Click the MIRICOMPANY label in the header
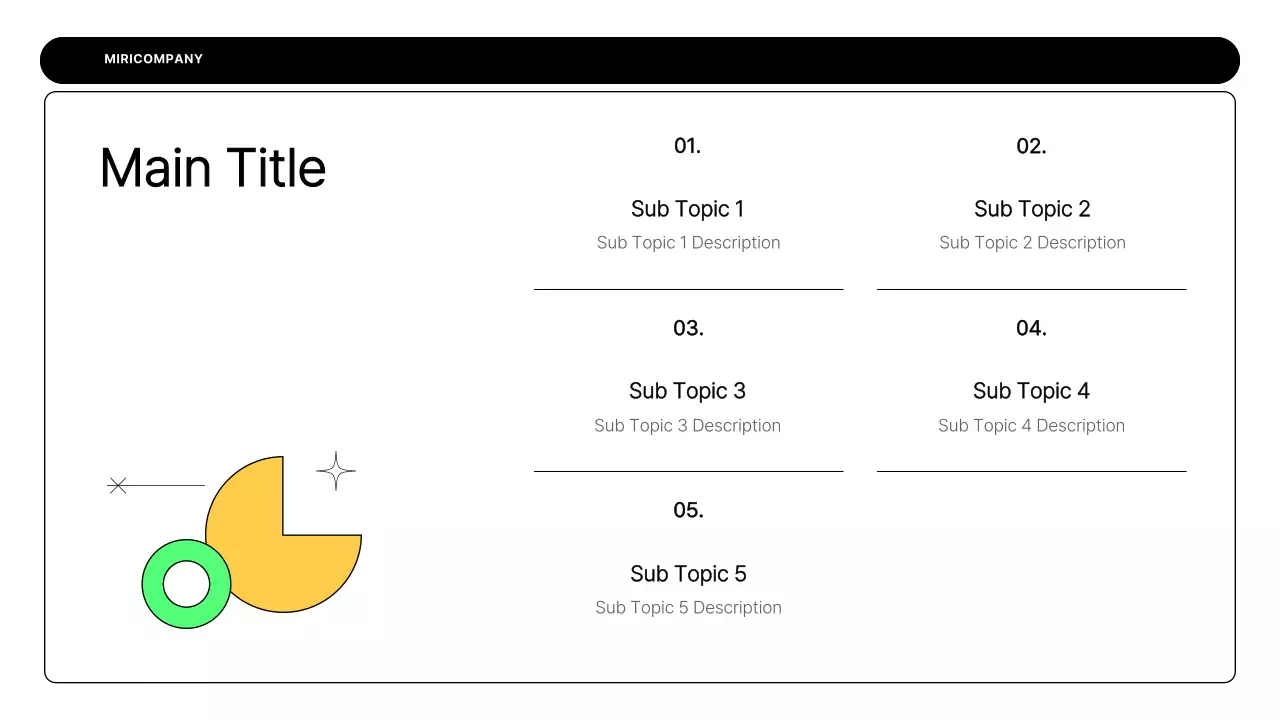Image resolution: width=1280 pixels, height=720 pixels. [x=153, y=60]
